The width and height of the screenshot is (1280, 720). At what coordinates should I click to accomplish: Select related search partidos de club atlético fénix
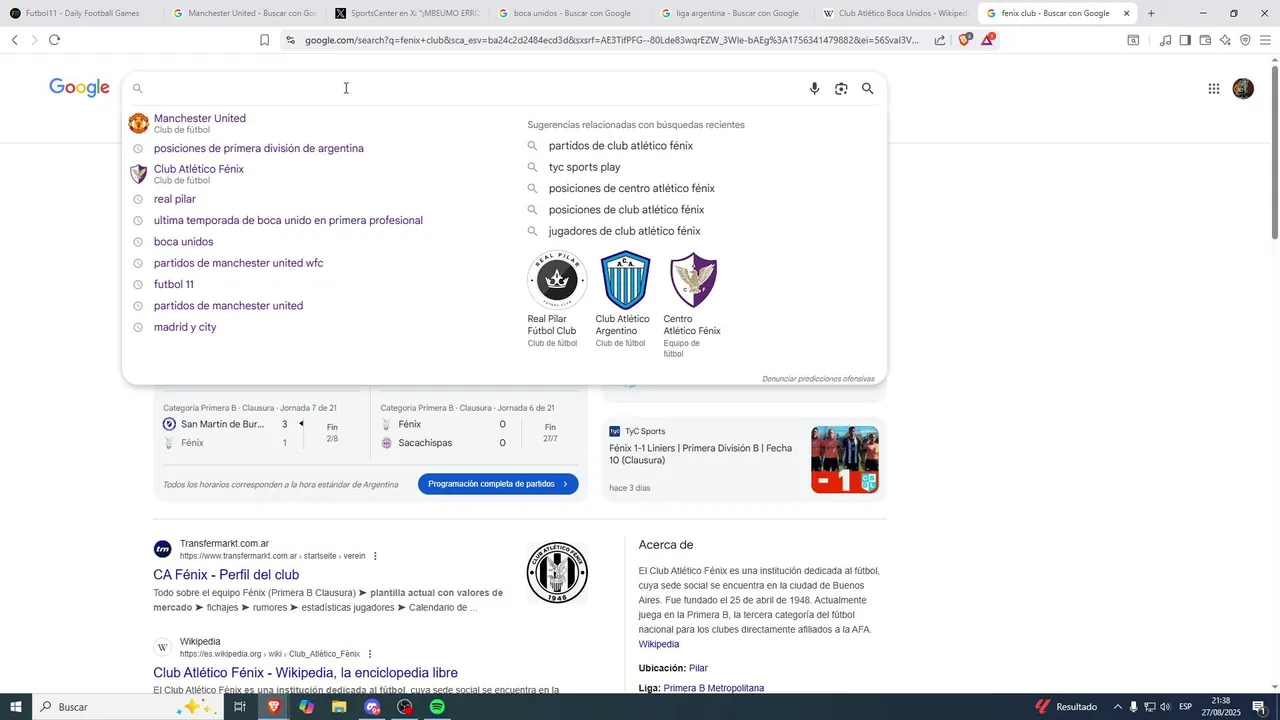pyautogui.click(x=620, y=146)
